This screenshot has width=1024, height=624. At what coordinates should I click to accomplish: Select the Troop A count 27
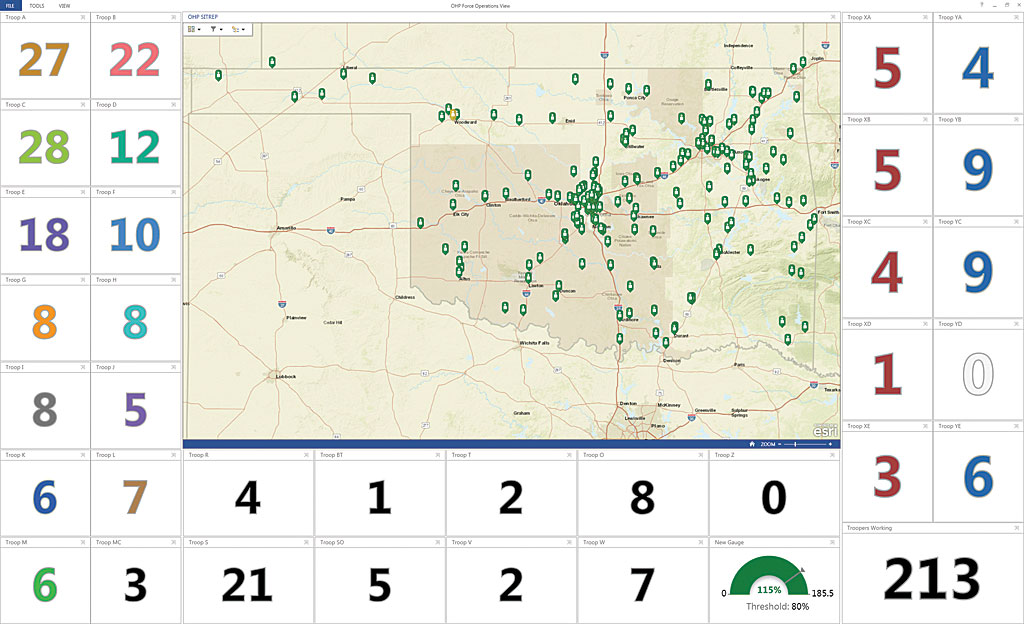click(44, 60)
